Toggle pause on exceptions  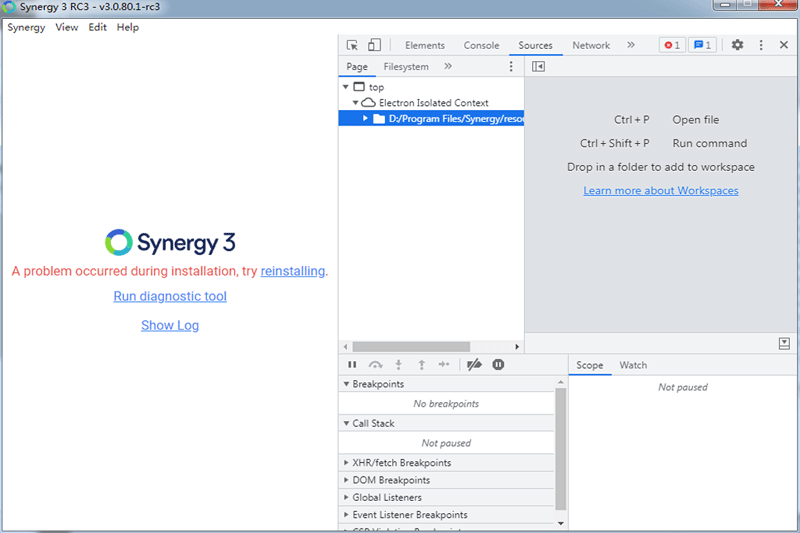click(498, 364)
